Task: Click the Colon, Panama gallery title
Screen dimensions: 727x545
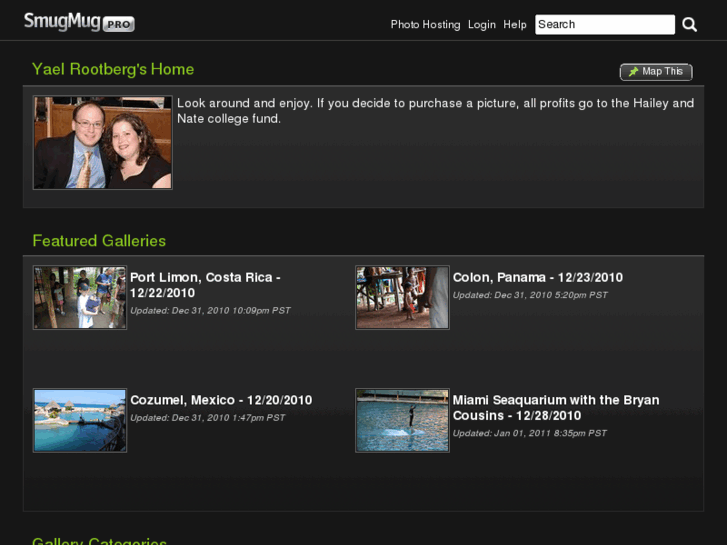Action: click(x=537, y=278)
